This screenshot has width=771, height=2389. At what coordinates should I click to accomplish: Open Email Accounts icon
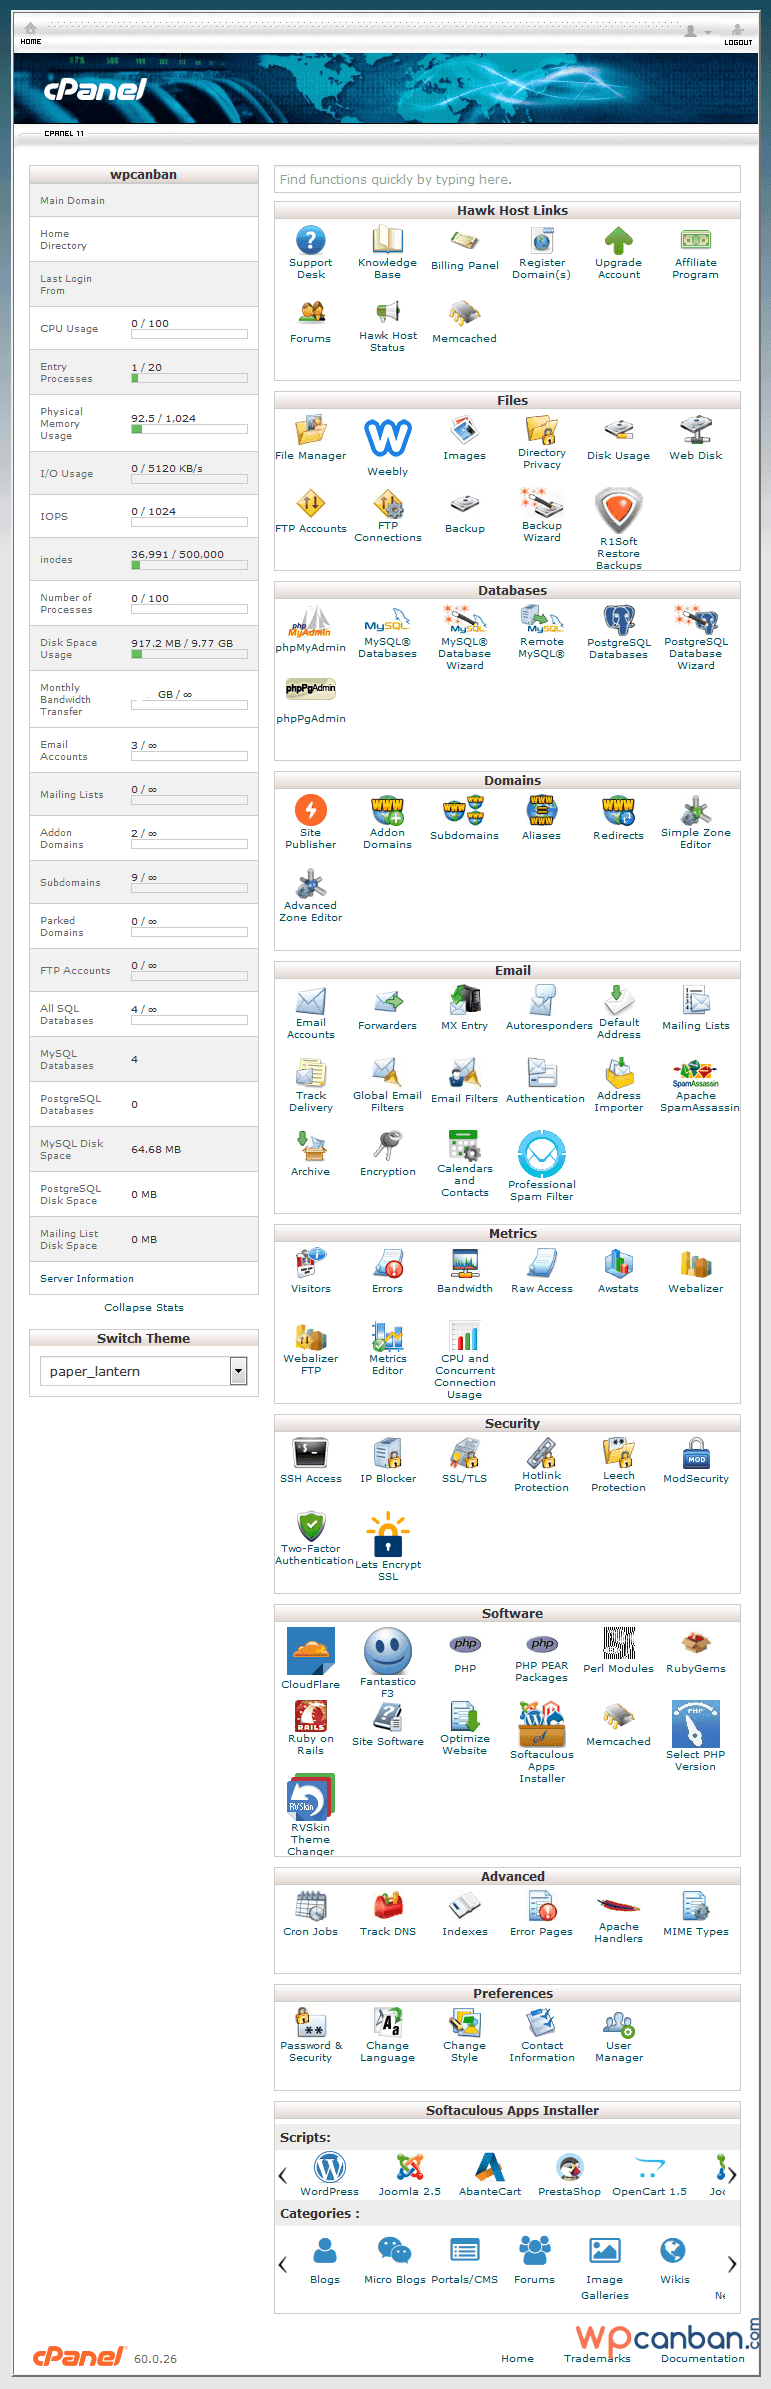[311, 1000]
